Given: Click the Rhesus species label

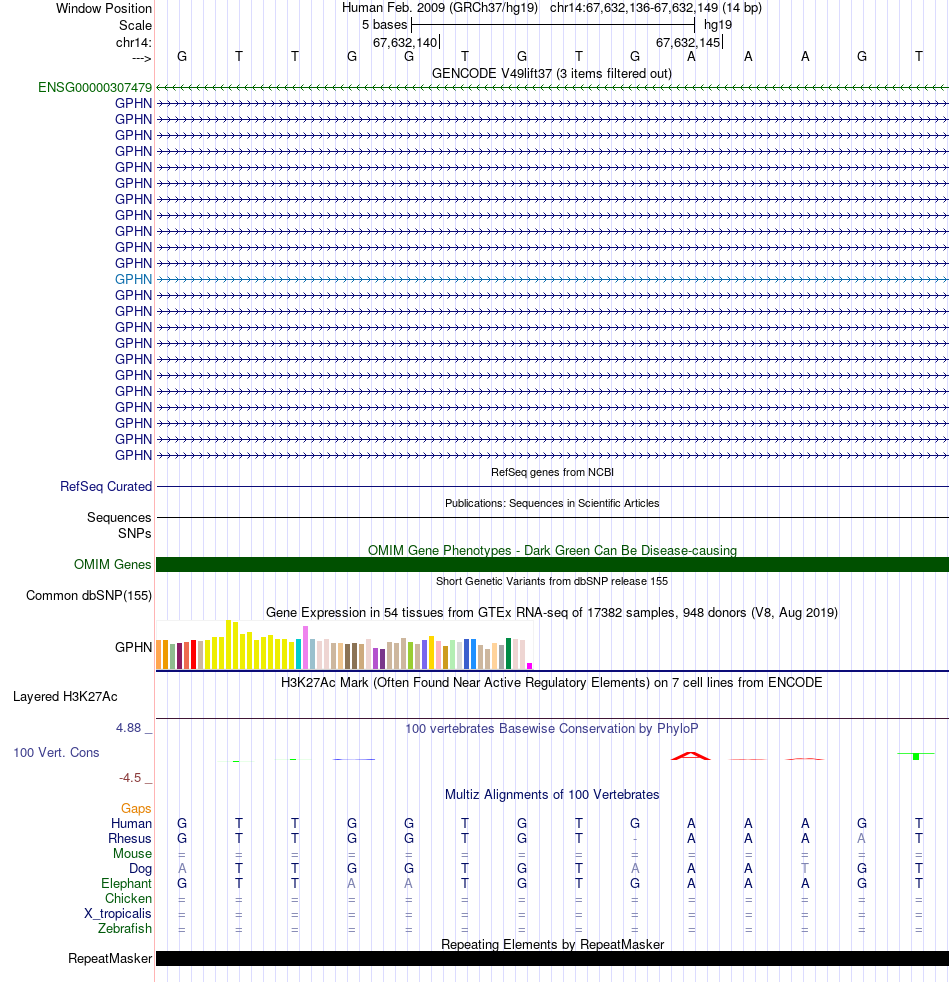Looking at the screenshot, I should click(130, 839).
